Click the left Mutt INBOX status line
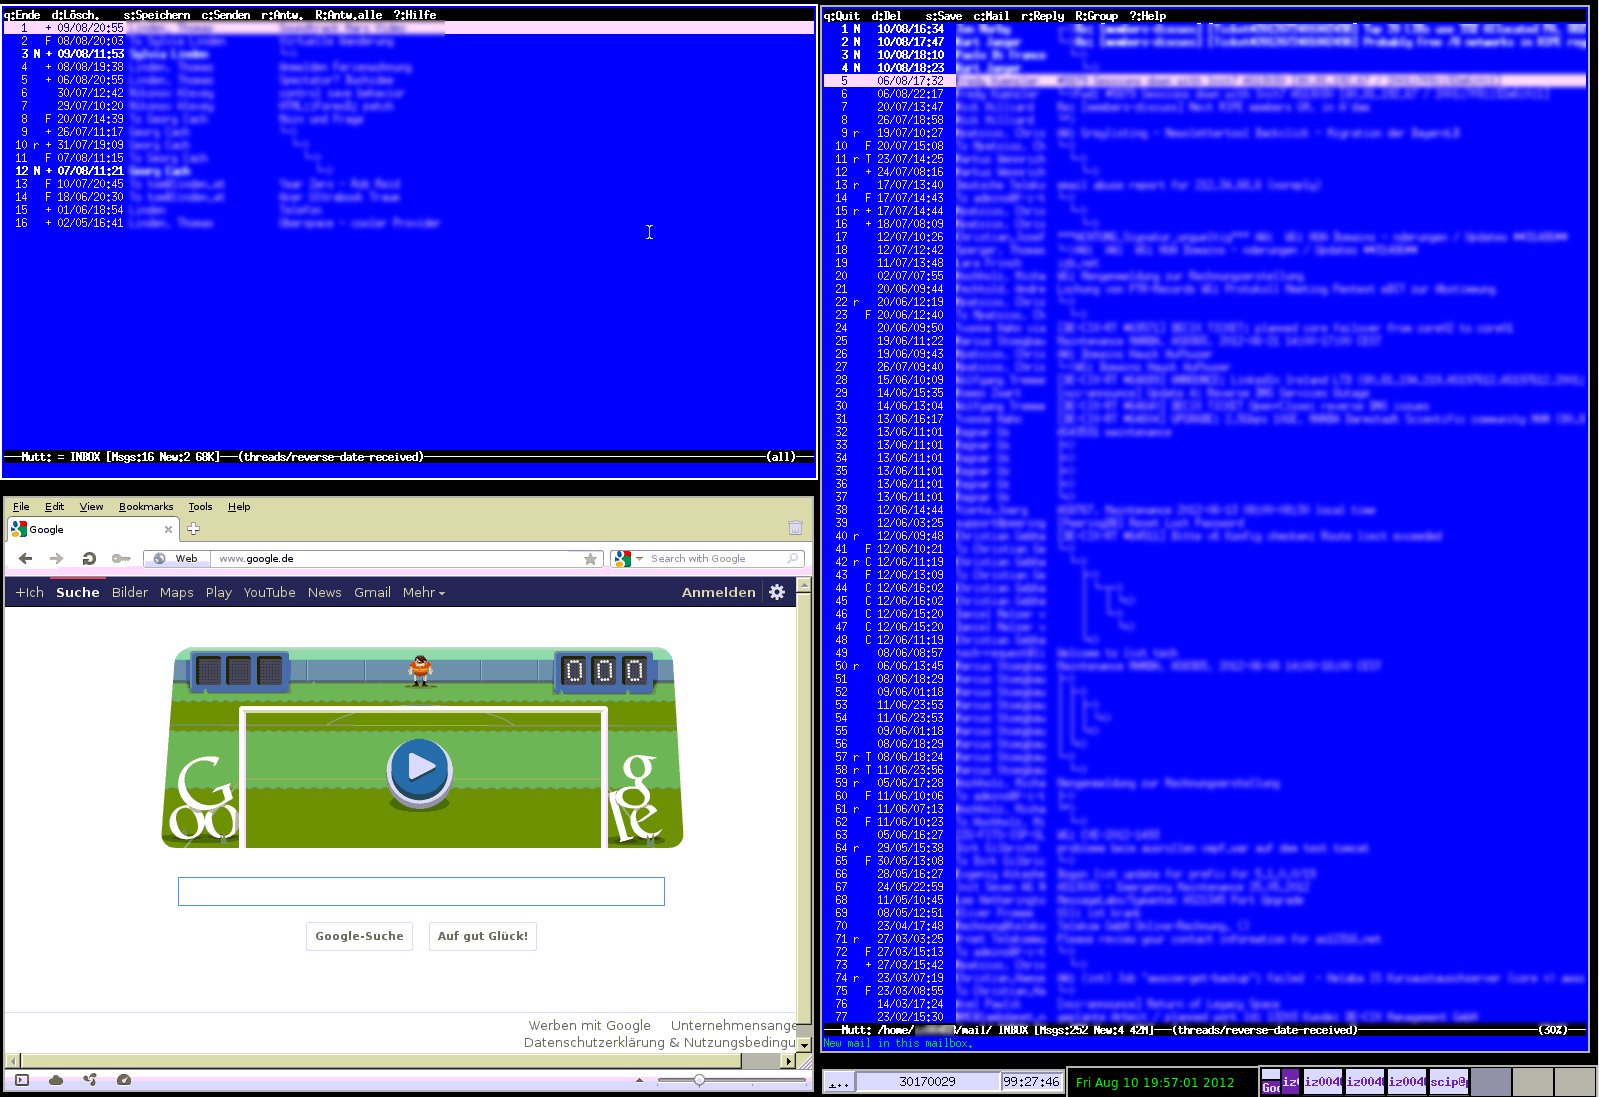Image resolution: width=1599 pixels, height=1097 pixels. (x=409, y=457)
